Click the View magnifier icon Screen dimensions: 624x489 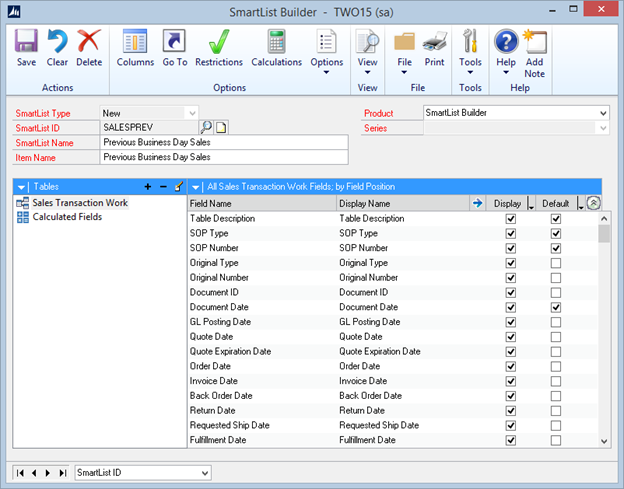click(367, 41)
